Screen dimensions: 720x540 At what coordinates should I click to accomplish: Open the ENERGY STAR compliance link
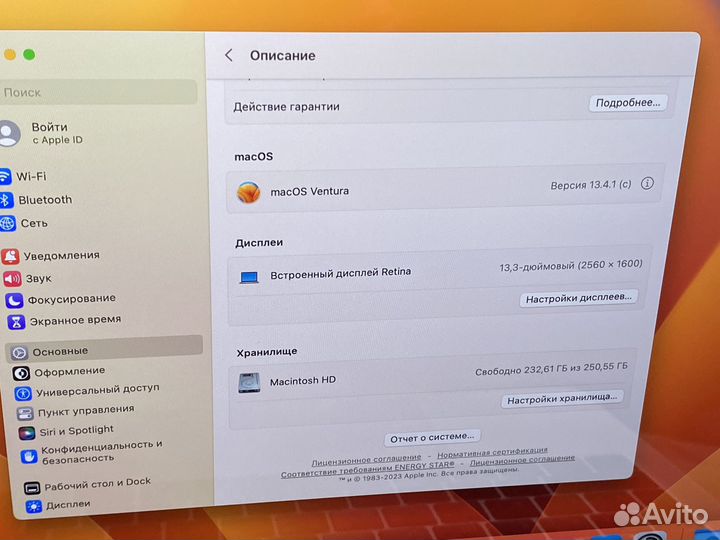click(x=367, y=469)
